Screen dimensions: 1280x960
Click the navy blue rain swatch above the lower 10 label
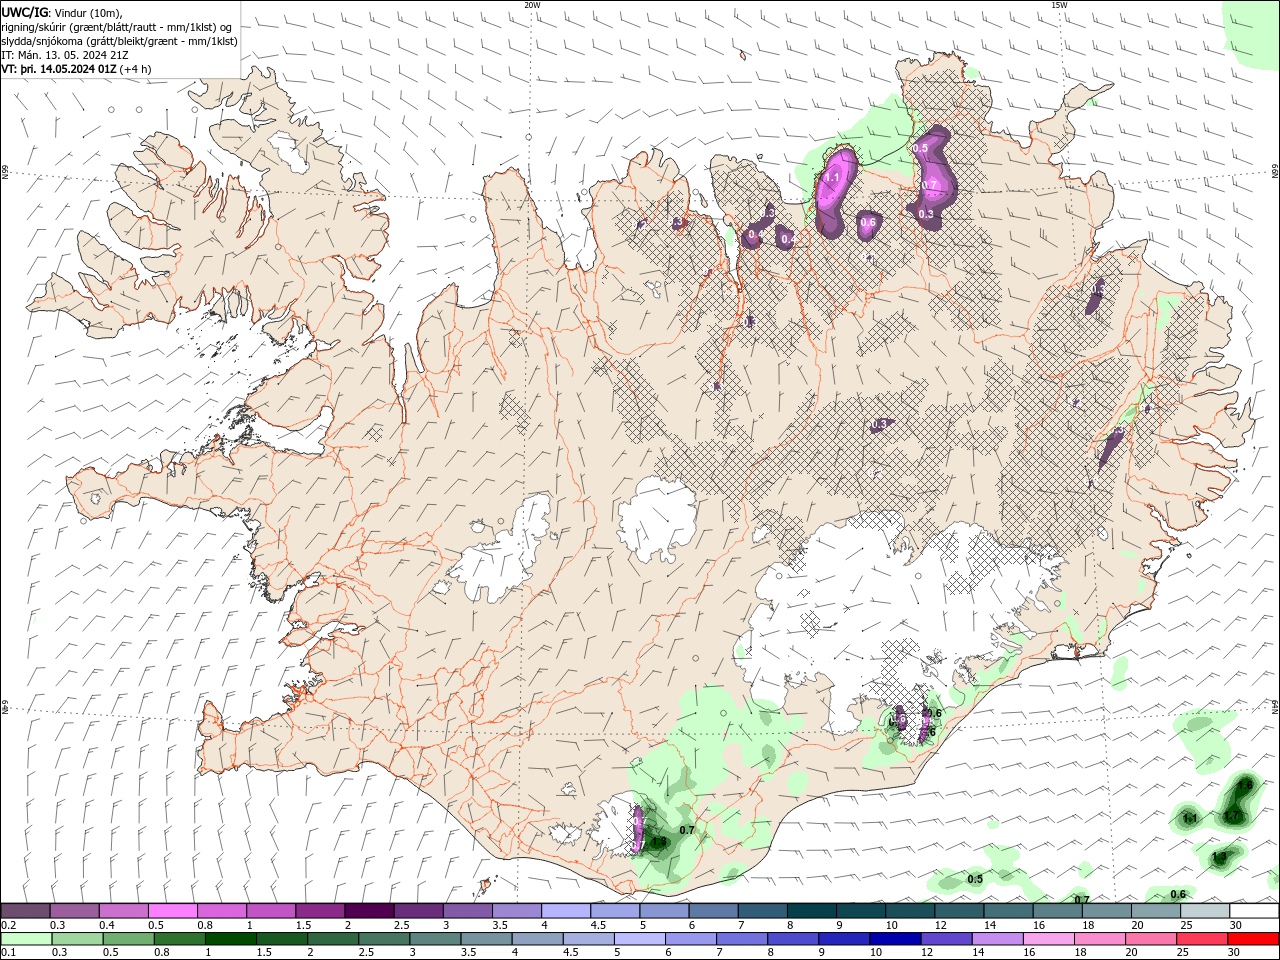point(895,939)
